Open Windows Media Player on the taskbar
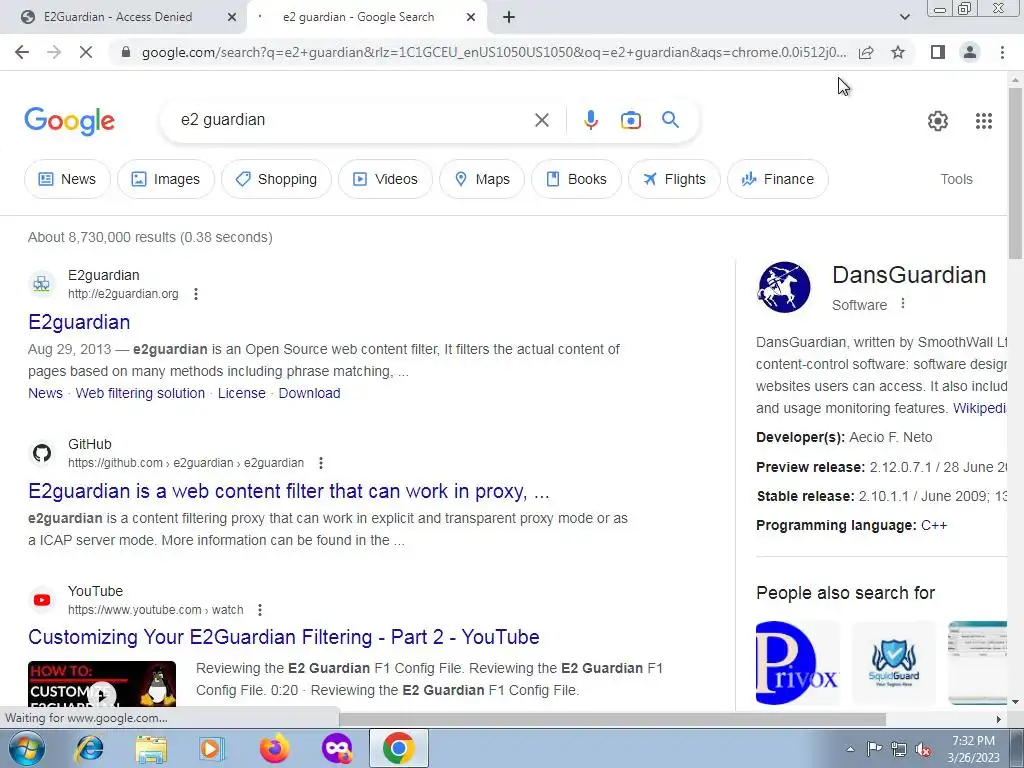Screen dimensions: 1024x768 point(212,748)
